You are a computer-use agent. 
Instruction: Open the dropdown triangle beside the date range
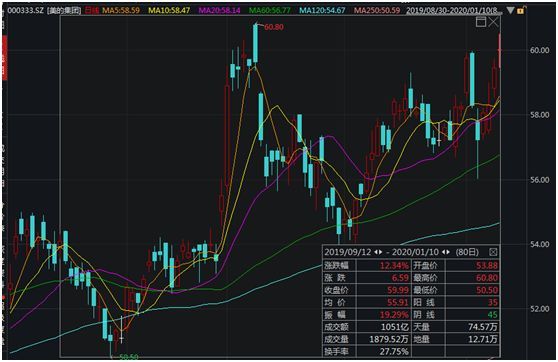pos(511,10)
